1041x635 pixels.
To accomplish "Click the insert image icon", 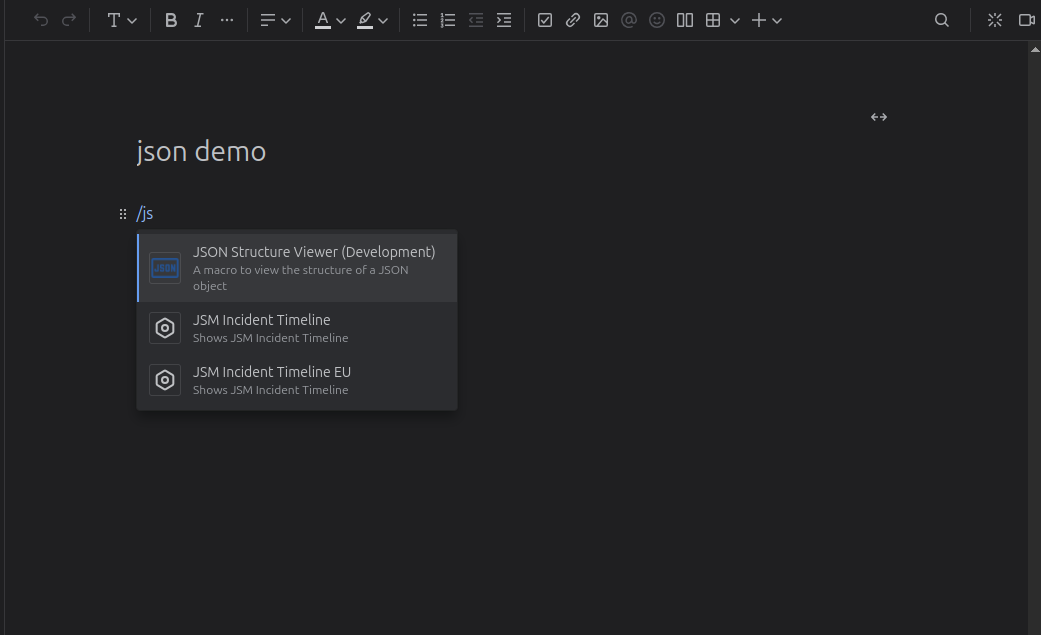I will click(601, 20).
